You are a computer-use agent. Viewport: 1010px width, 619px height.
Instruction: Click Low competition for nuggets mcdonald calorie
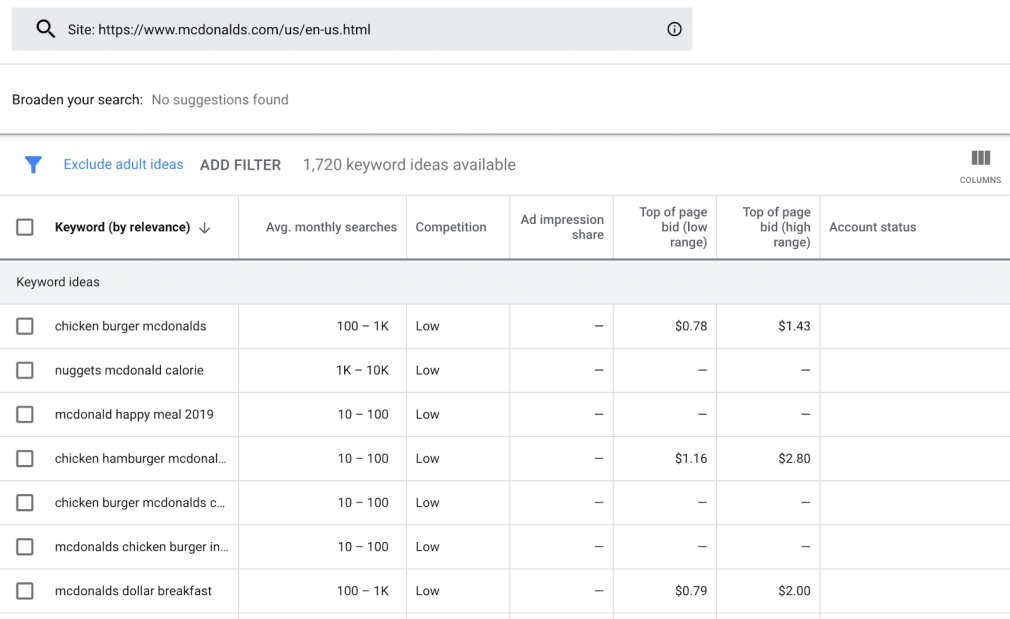point(427,370)
